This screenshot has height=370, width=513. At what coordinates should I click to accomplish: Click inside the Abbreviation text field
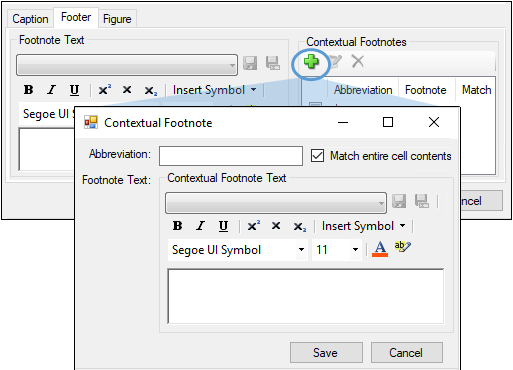231,156
